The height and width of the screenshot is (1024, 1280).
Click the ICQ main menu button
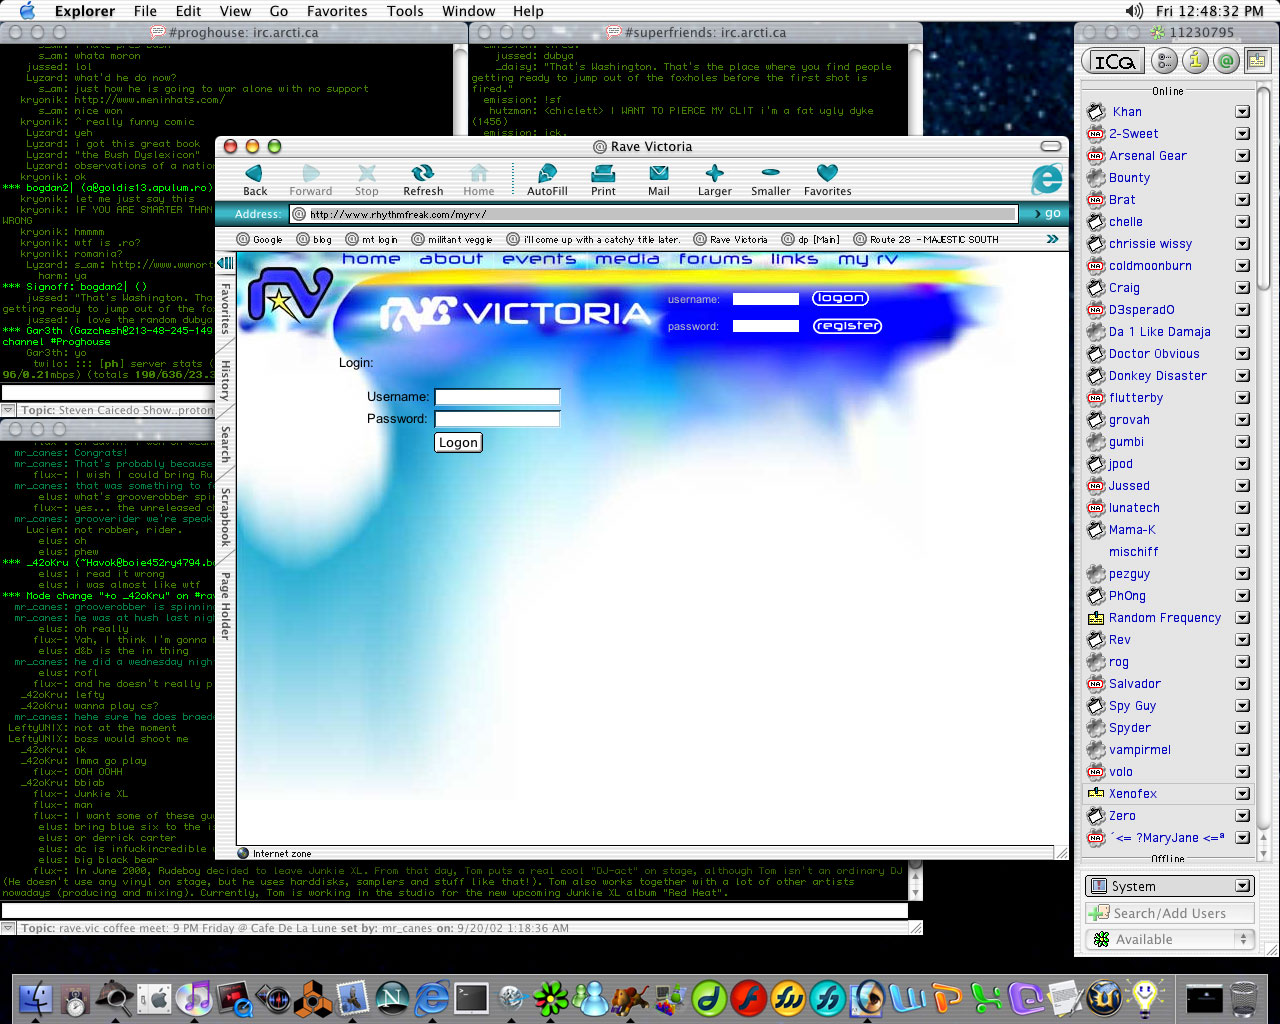pyautogui.click(x=1114, y=61)
